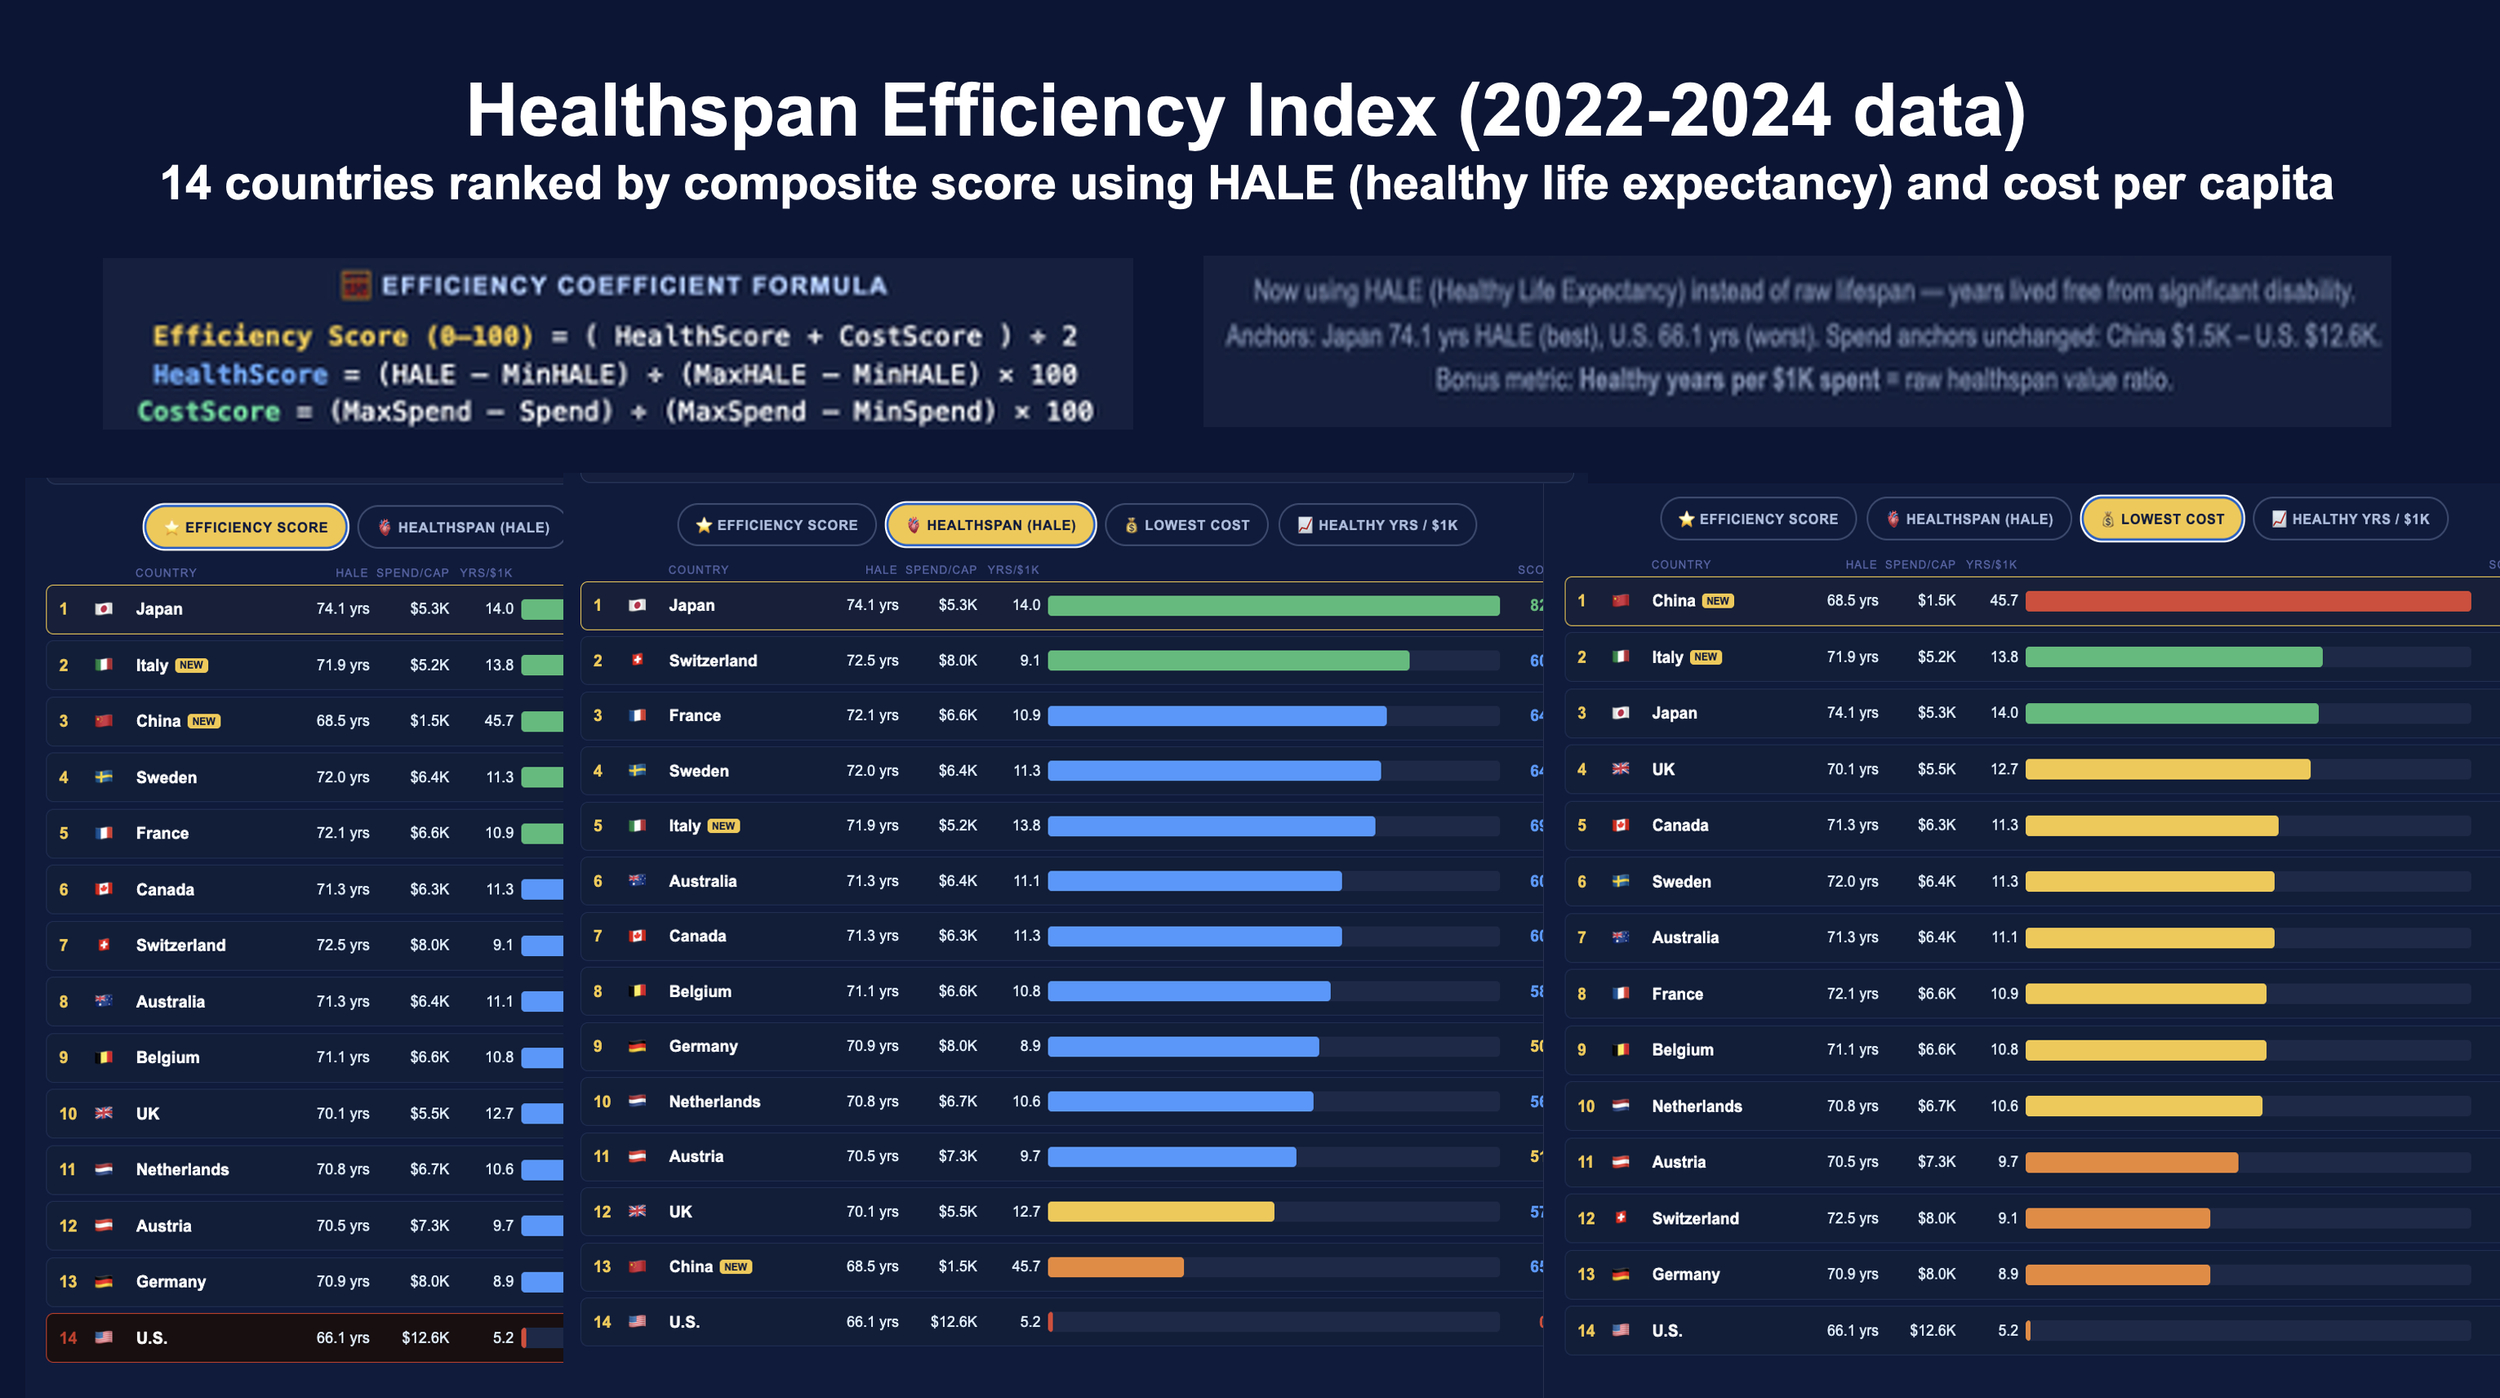
Task: Click Japan's green bar in the Healthspan ranking
Action: pos(1273,605)
